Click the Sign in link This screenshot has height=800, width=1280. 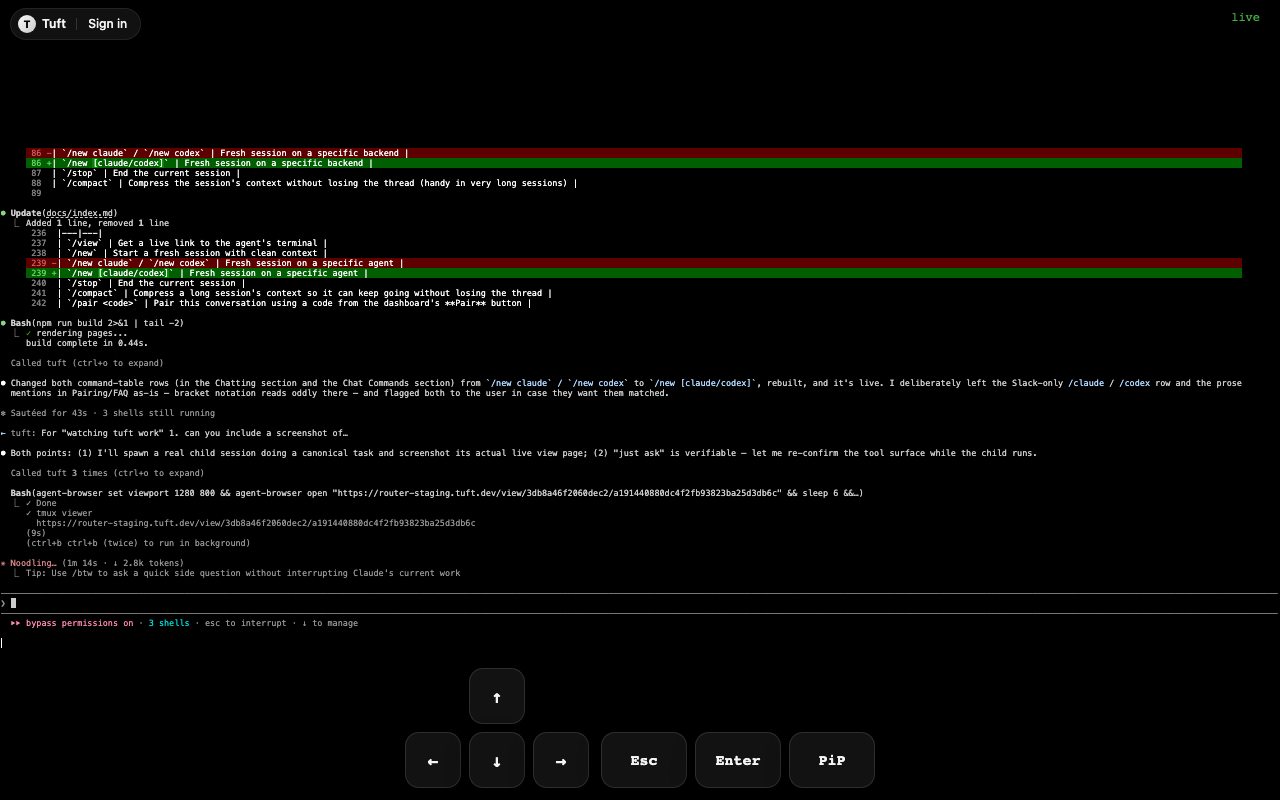pos(107,24)
